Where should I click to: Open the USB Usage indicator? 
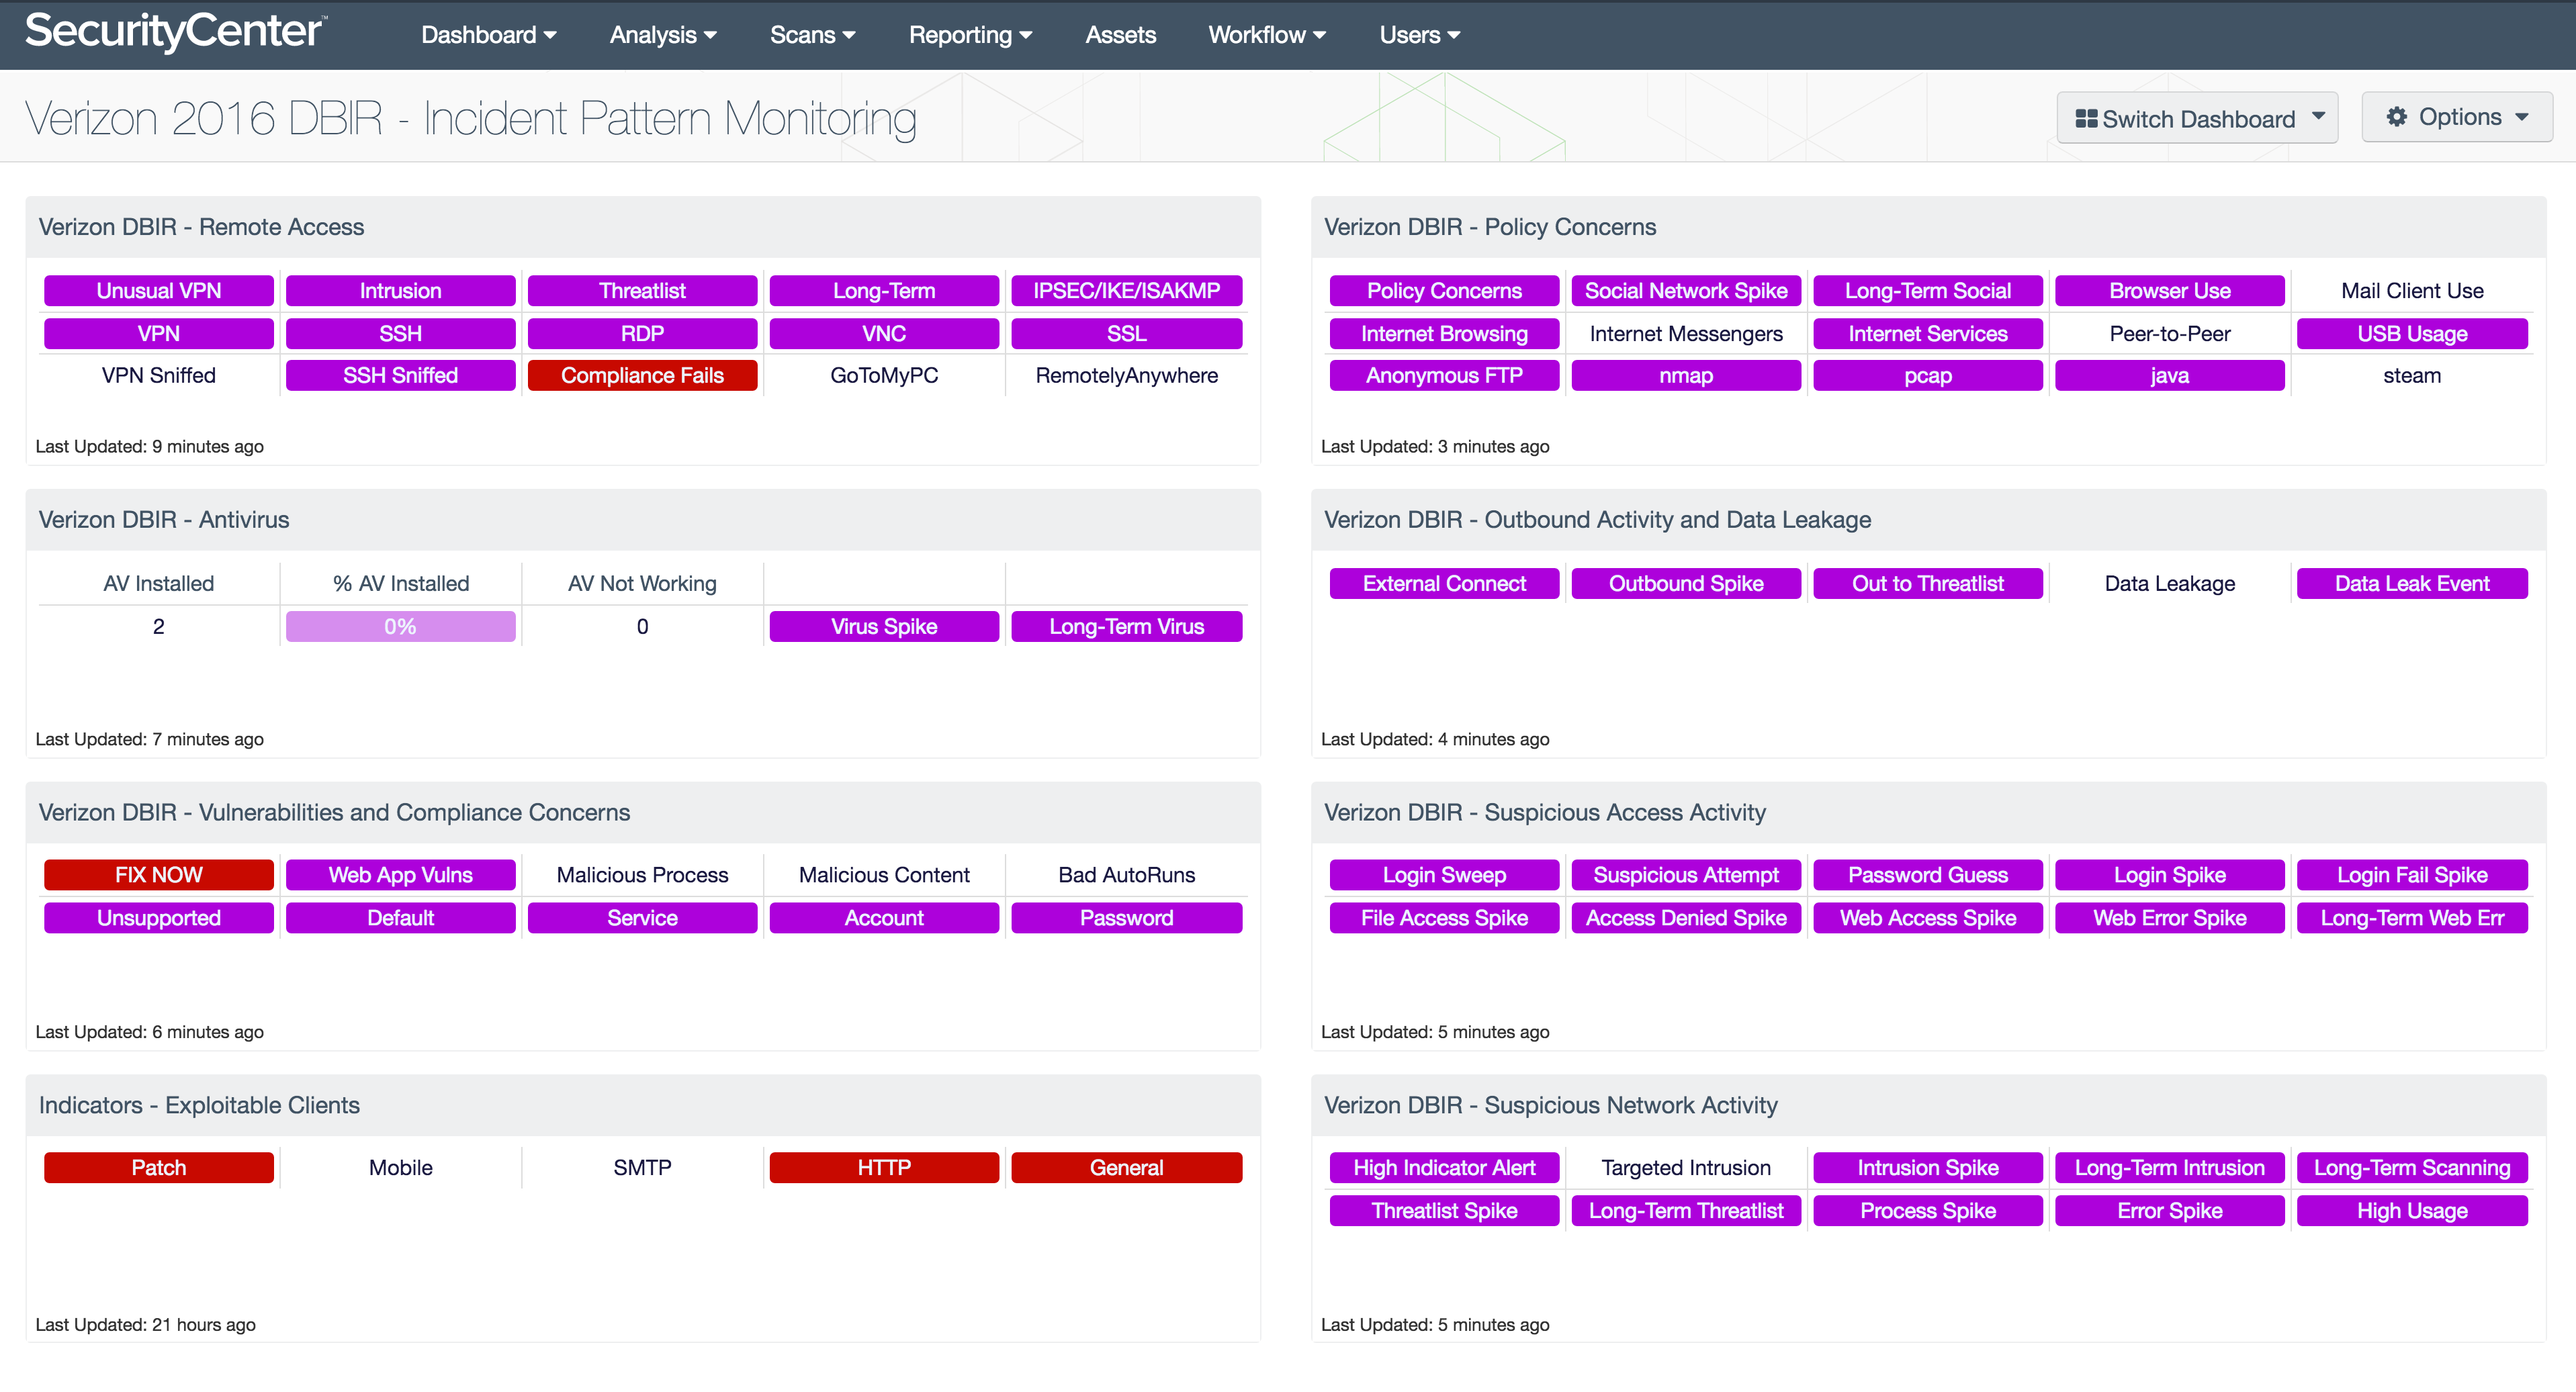point(2413,334)
